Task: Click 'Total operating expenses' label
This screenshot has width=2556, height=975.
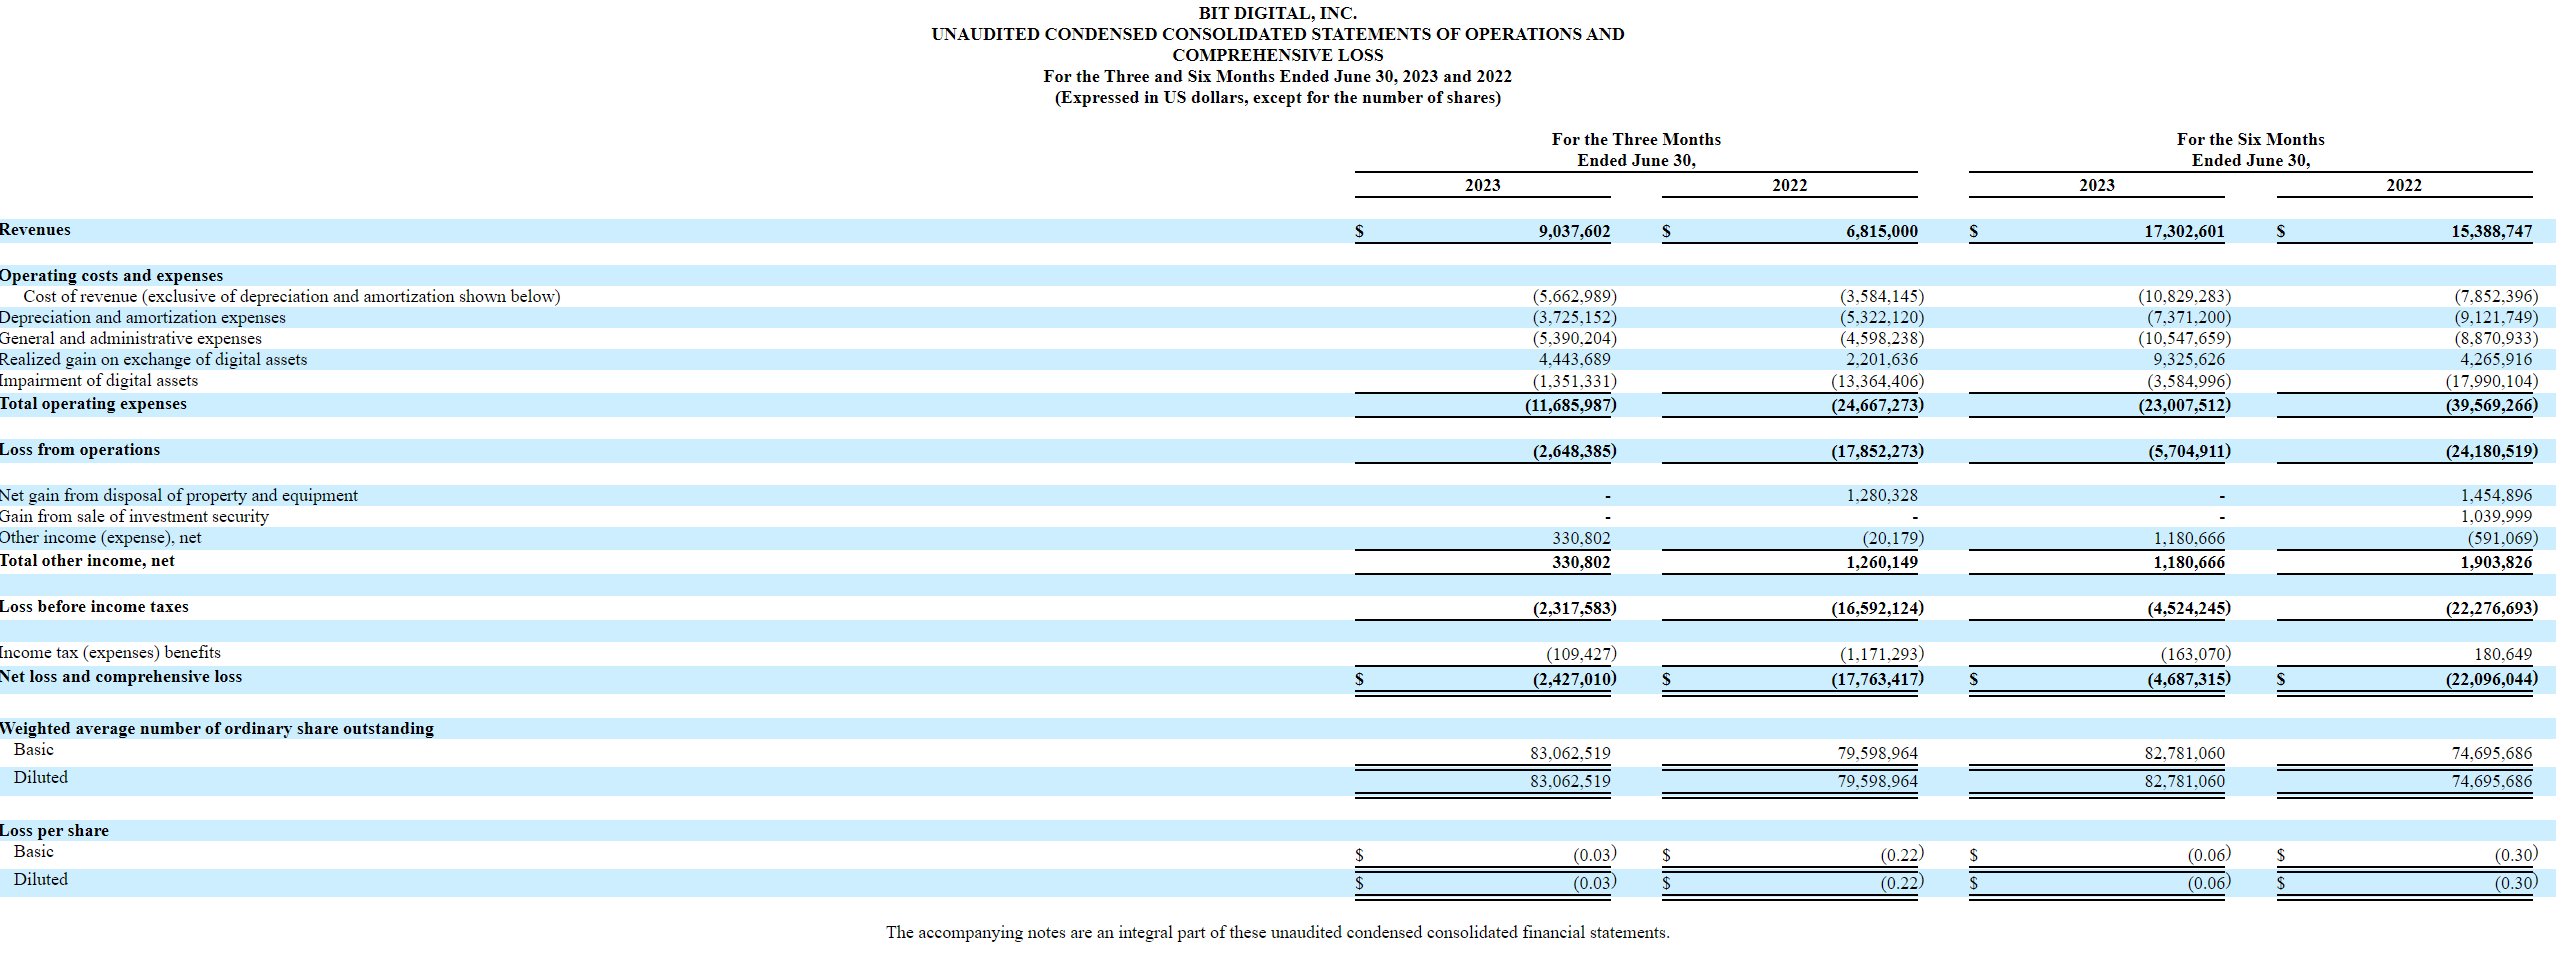Action: tap(93, 403)
